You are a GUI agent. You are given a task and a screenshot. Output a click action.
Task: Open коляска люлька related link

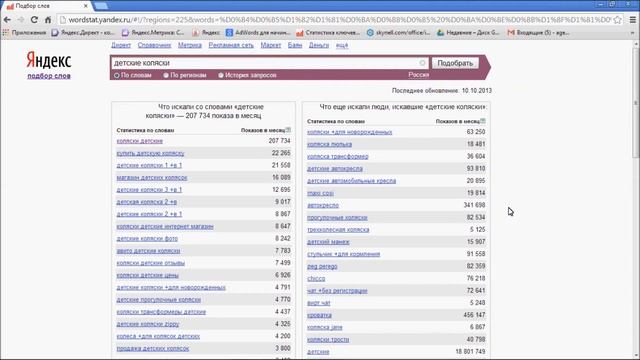pyautogui.click(x=329, y=144)
